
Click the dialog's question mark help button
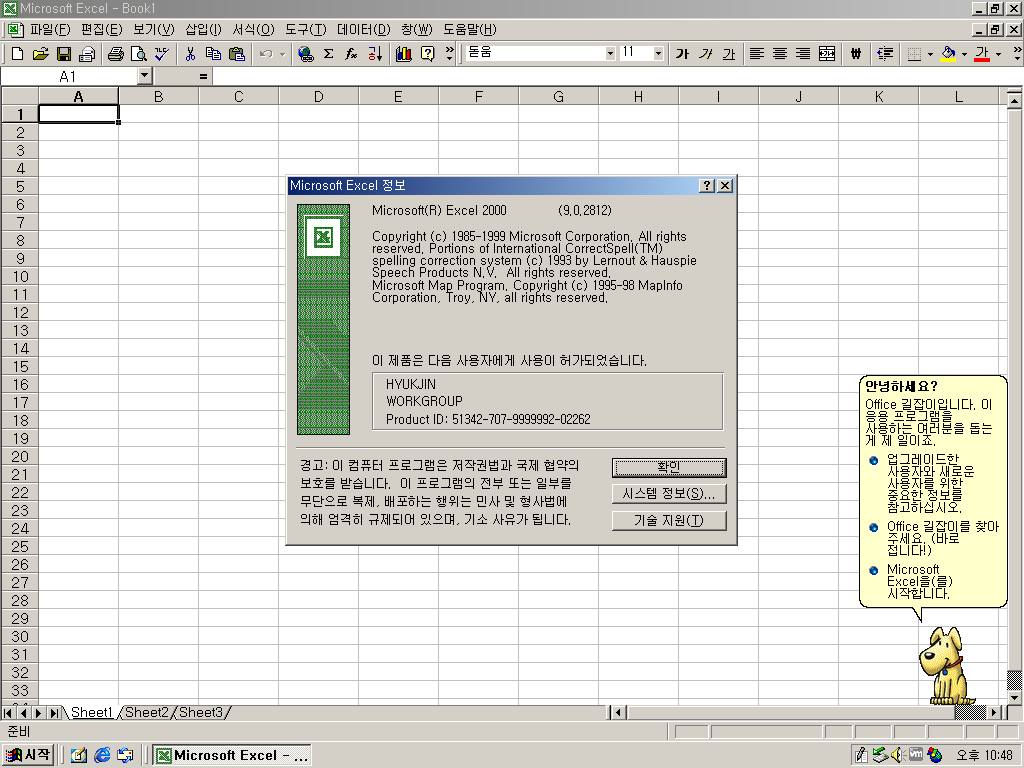(x=707, y=185)
